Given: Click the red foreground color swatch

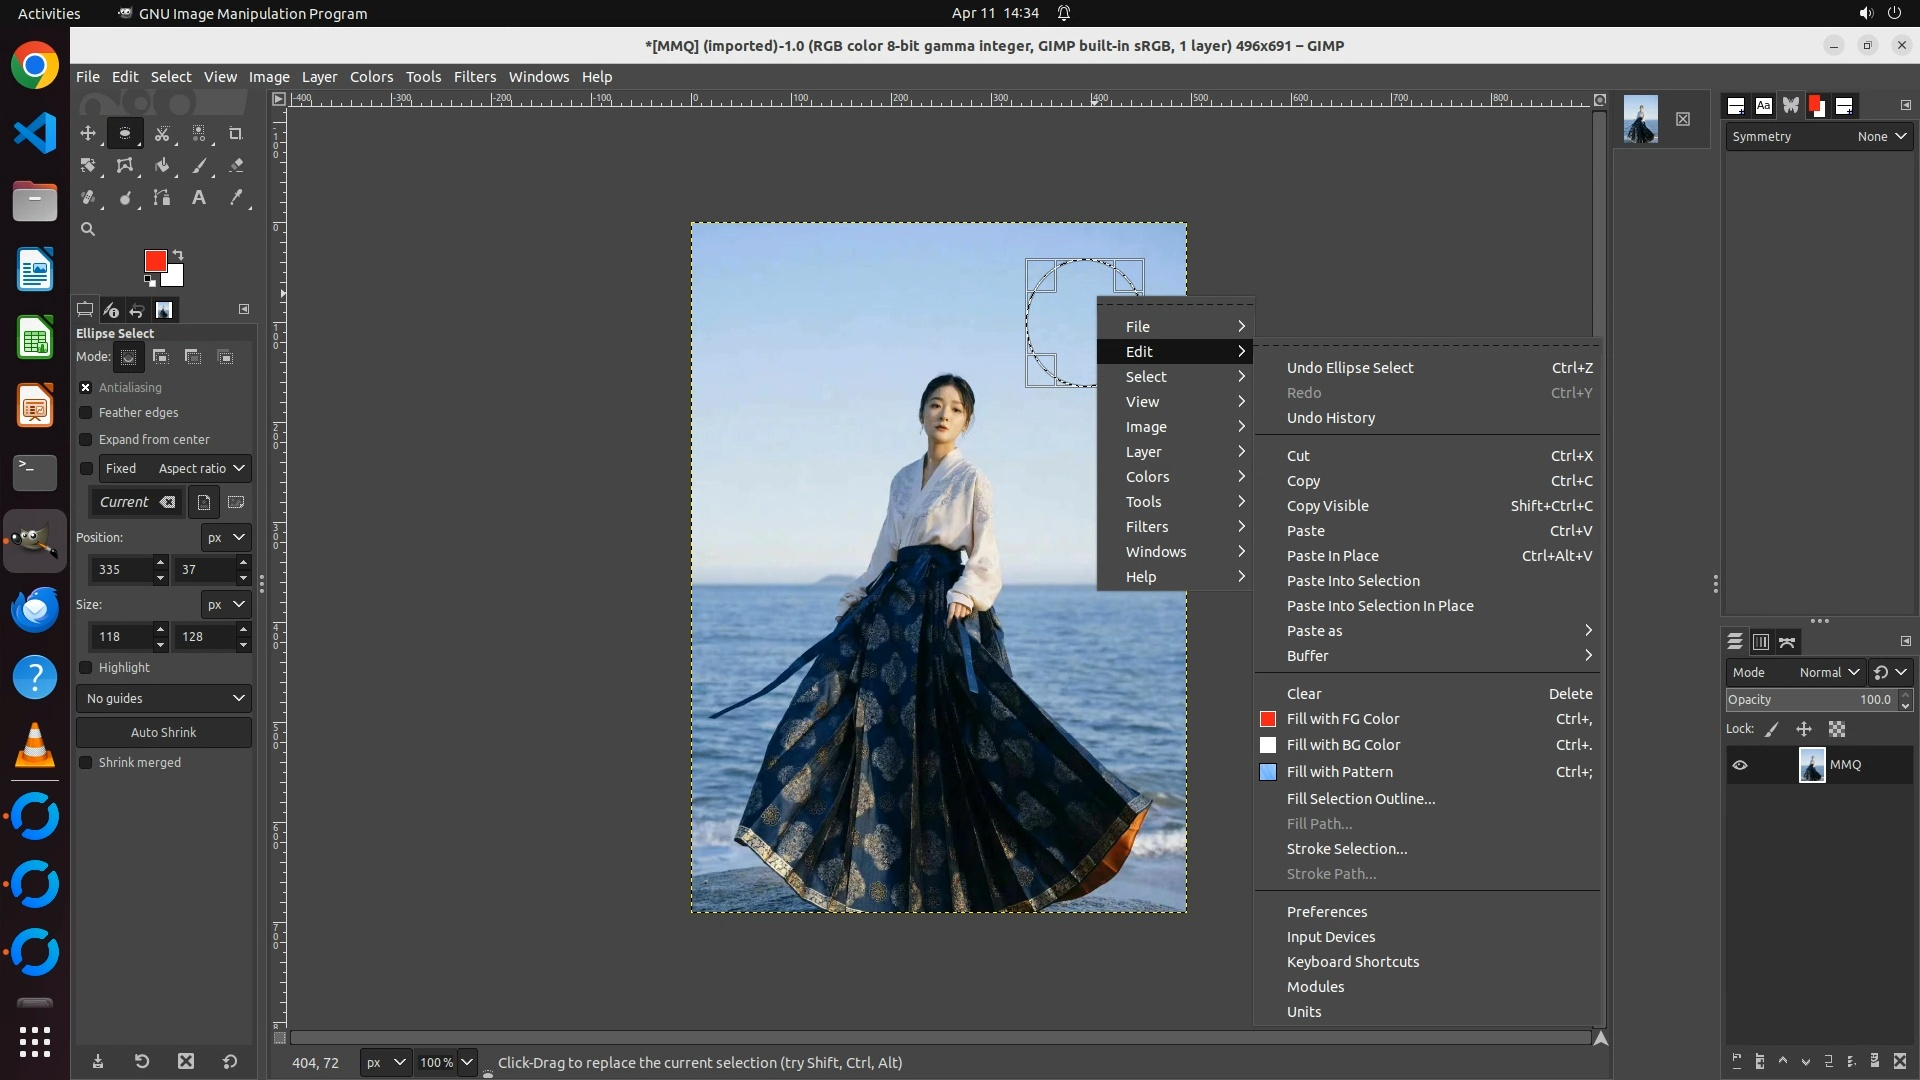Looking at the screenshot, I should (x=155, y=261).
